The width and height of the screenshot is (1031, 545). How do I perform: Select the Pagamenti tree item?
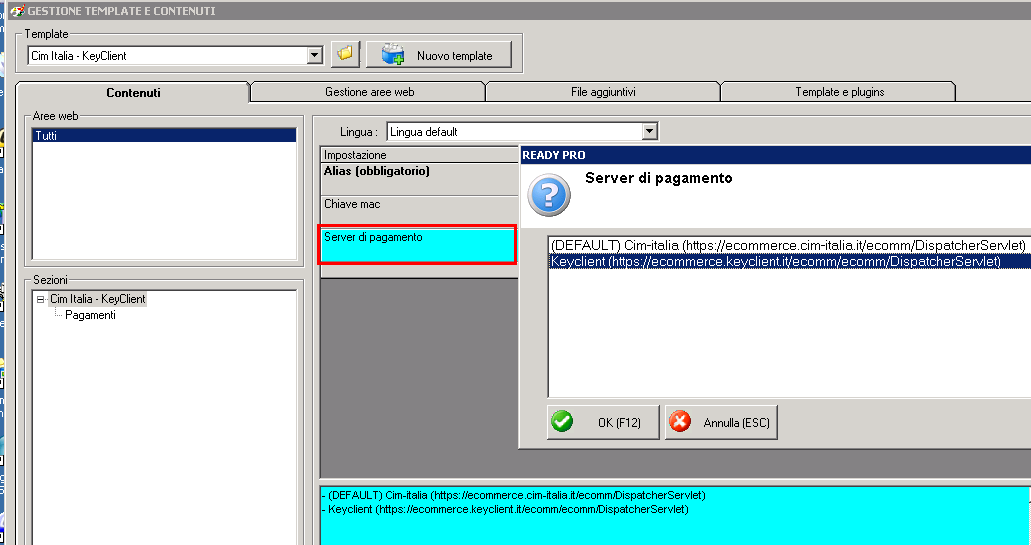click(x=90, y=315)
